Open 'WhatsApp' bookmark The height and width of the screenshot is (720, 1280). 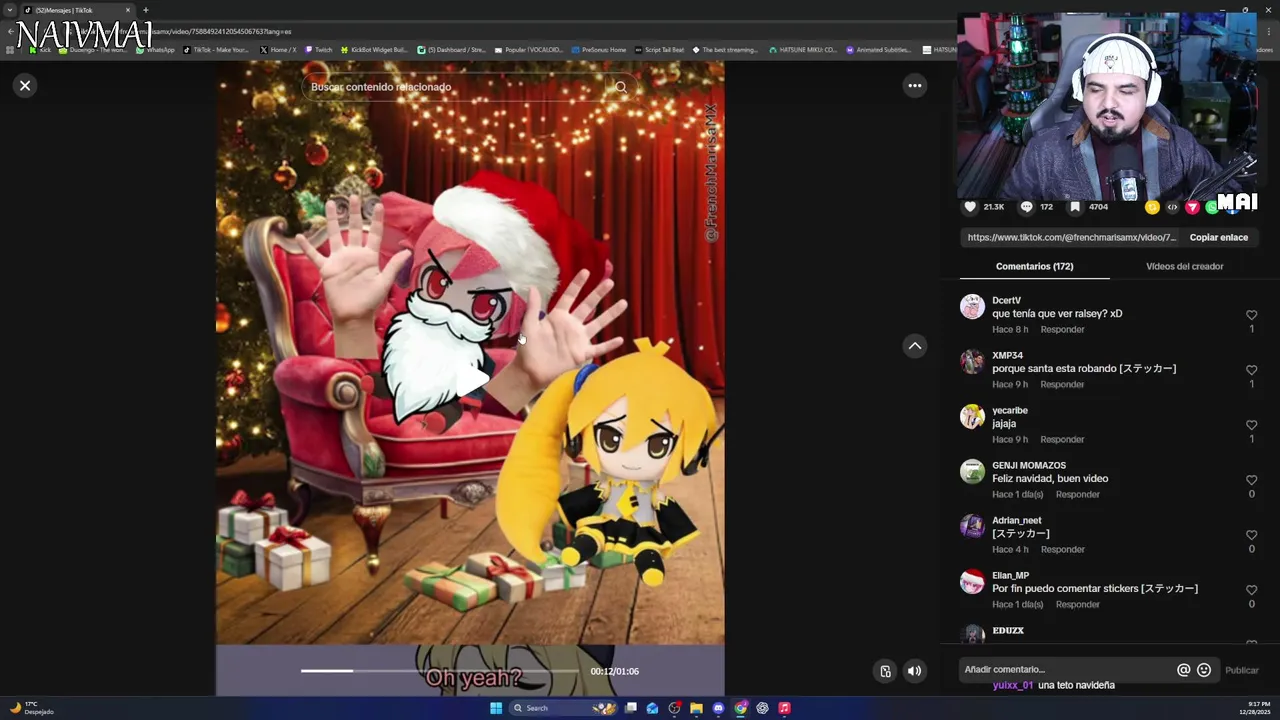pos(154,49)
